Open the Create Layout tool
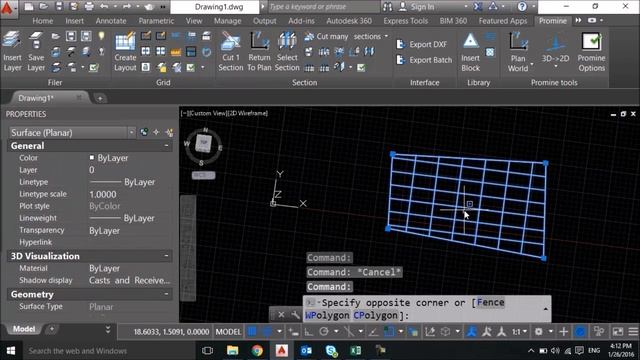Viewport: 640px width, 360px height. (125, 51)
